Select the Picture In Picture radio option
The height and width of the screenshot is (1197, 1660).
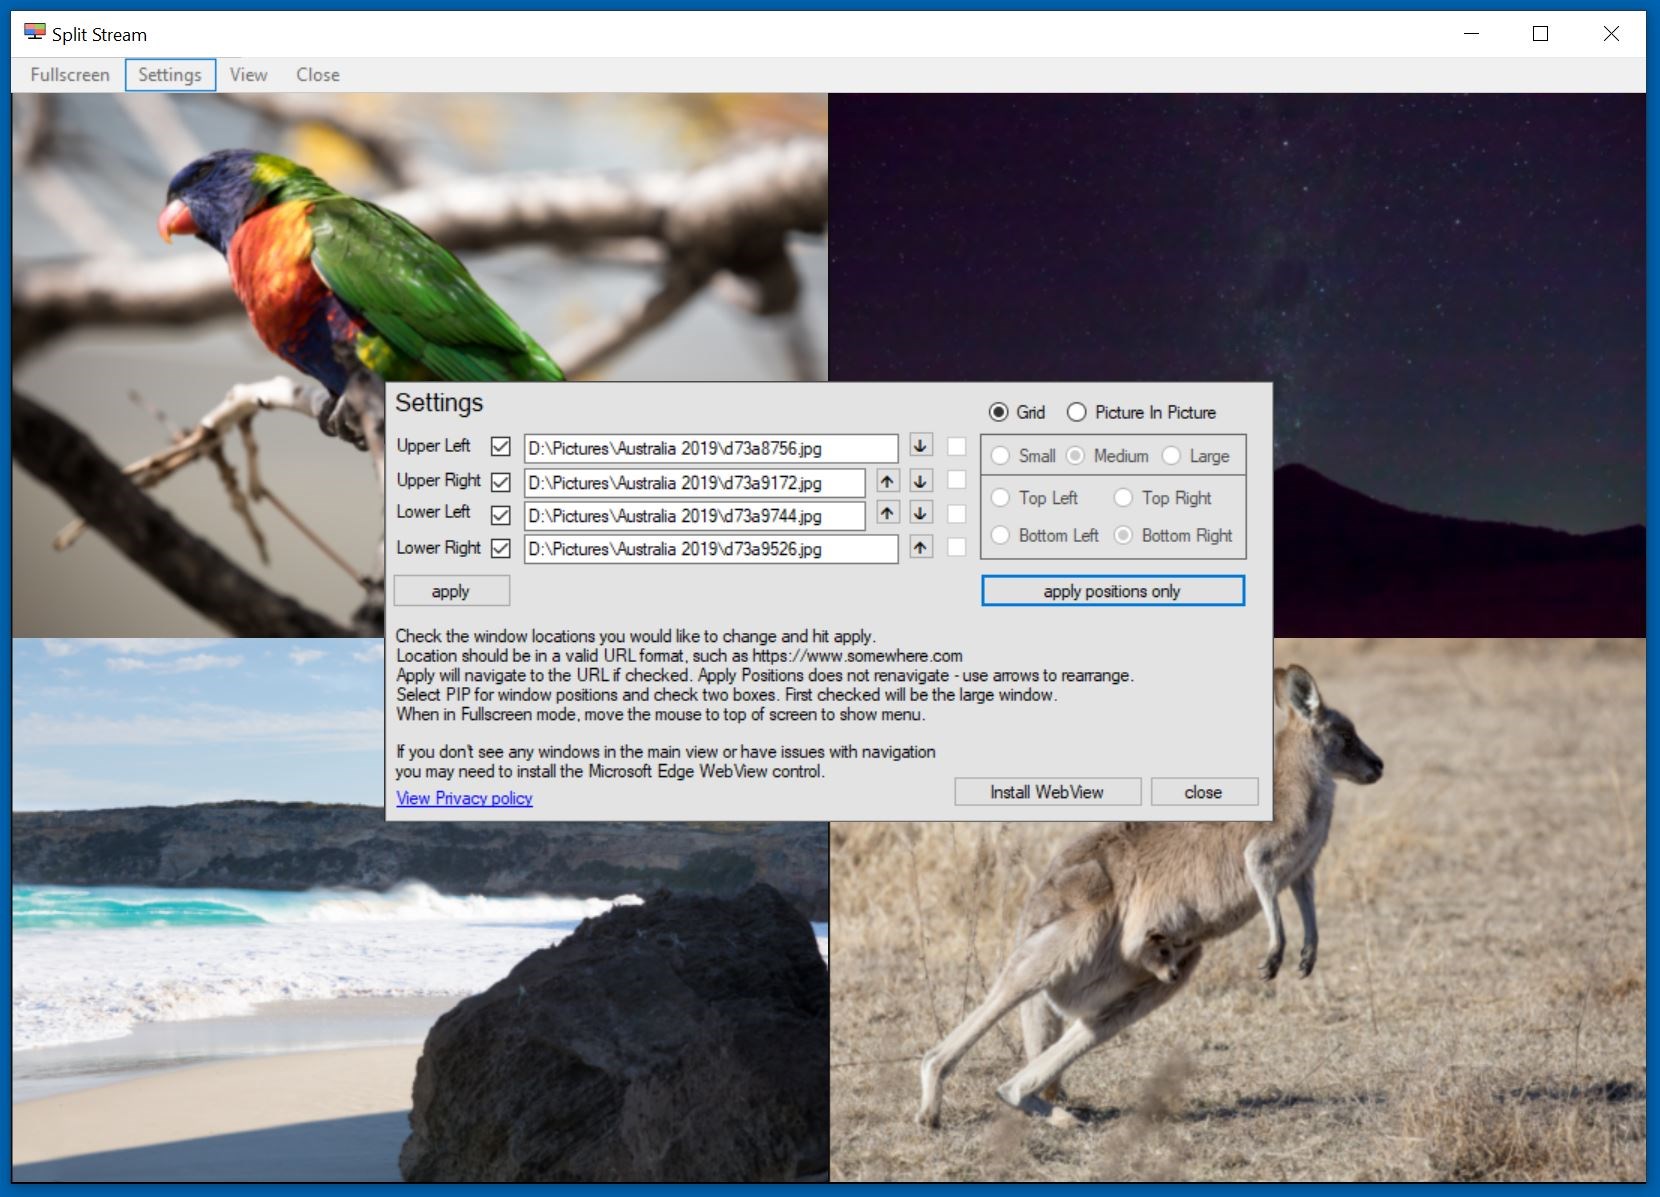[x=1141, y=412]
